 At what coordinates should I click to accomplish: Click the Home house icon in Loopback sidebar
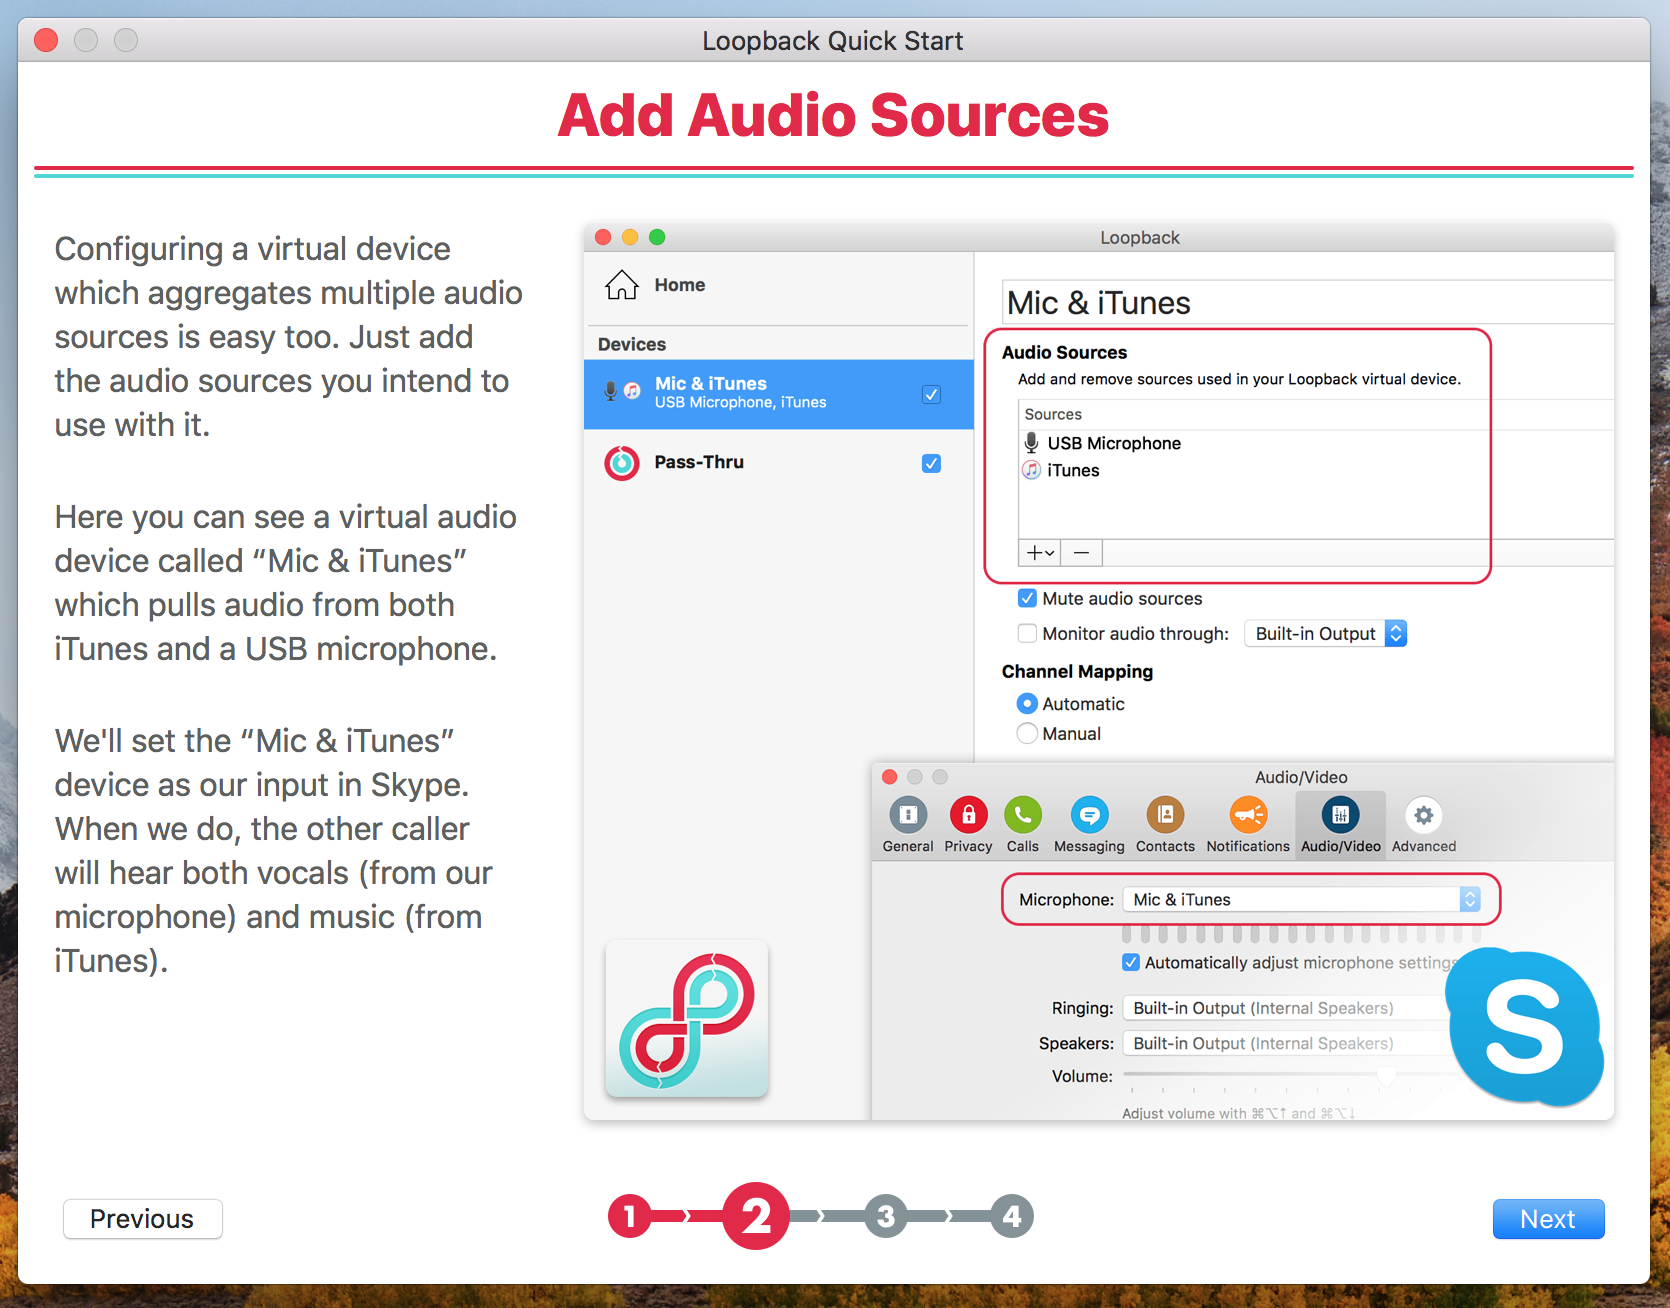click(621, 285)
